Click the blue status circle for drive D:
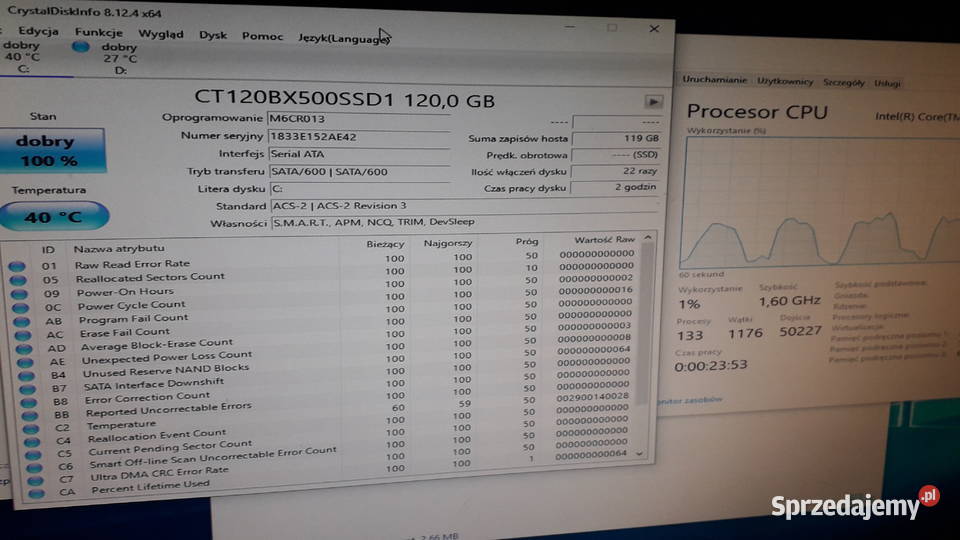The height and width of the screenshot is (540, 960). click(x=80, y=47)
